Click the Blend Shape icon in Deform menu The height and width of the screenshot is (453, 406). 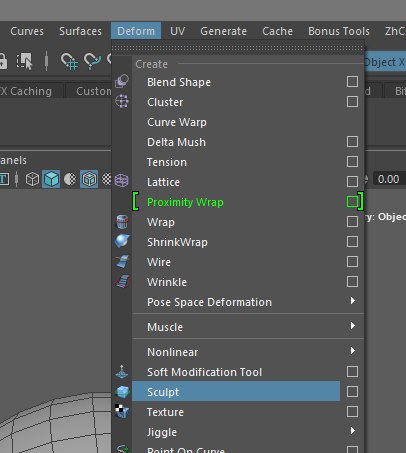[x=122, y=81]
